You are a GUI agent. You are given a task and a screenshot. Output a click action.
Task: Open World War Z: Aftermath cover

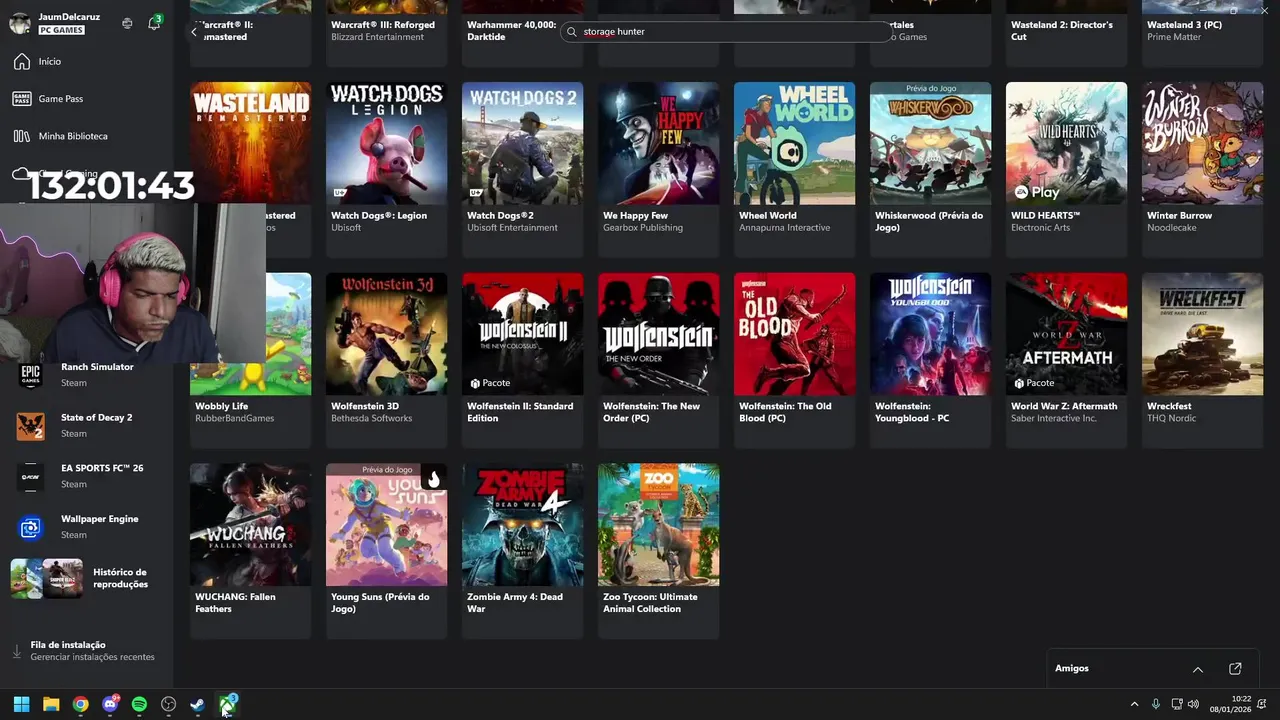[x=1066, y=334]
